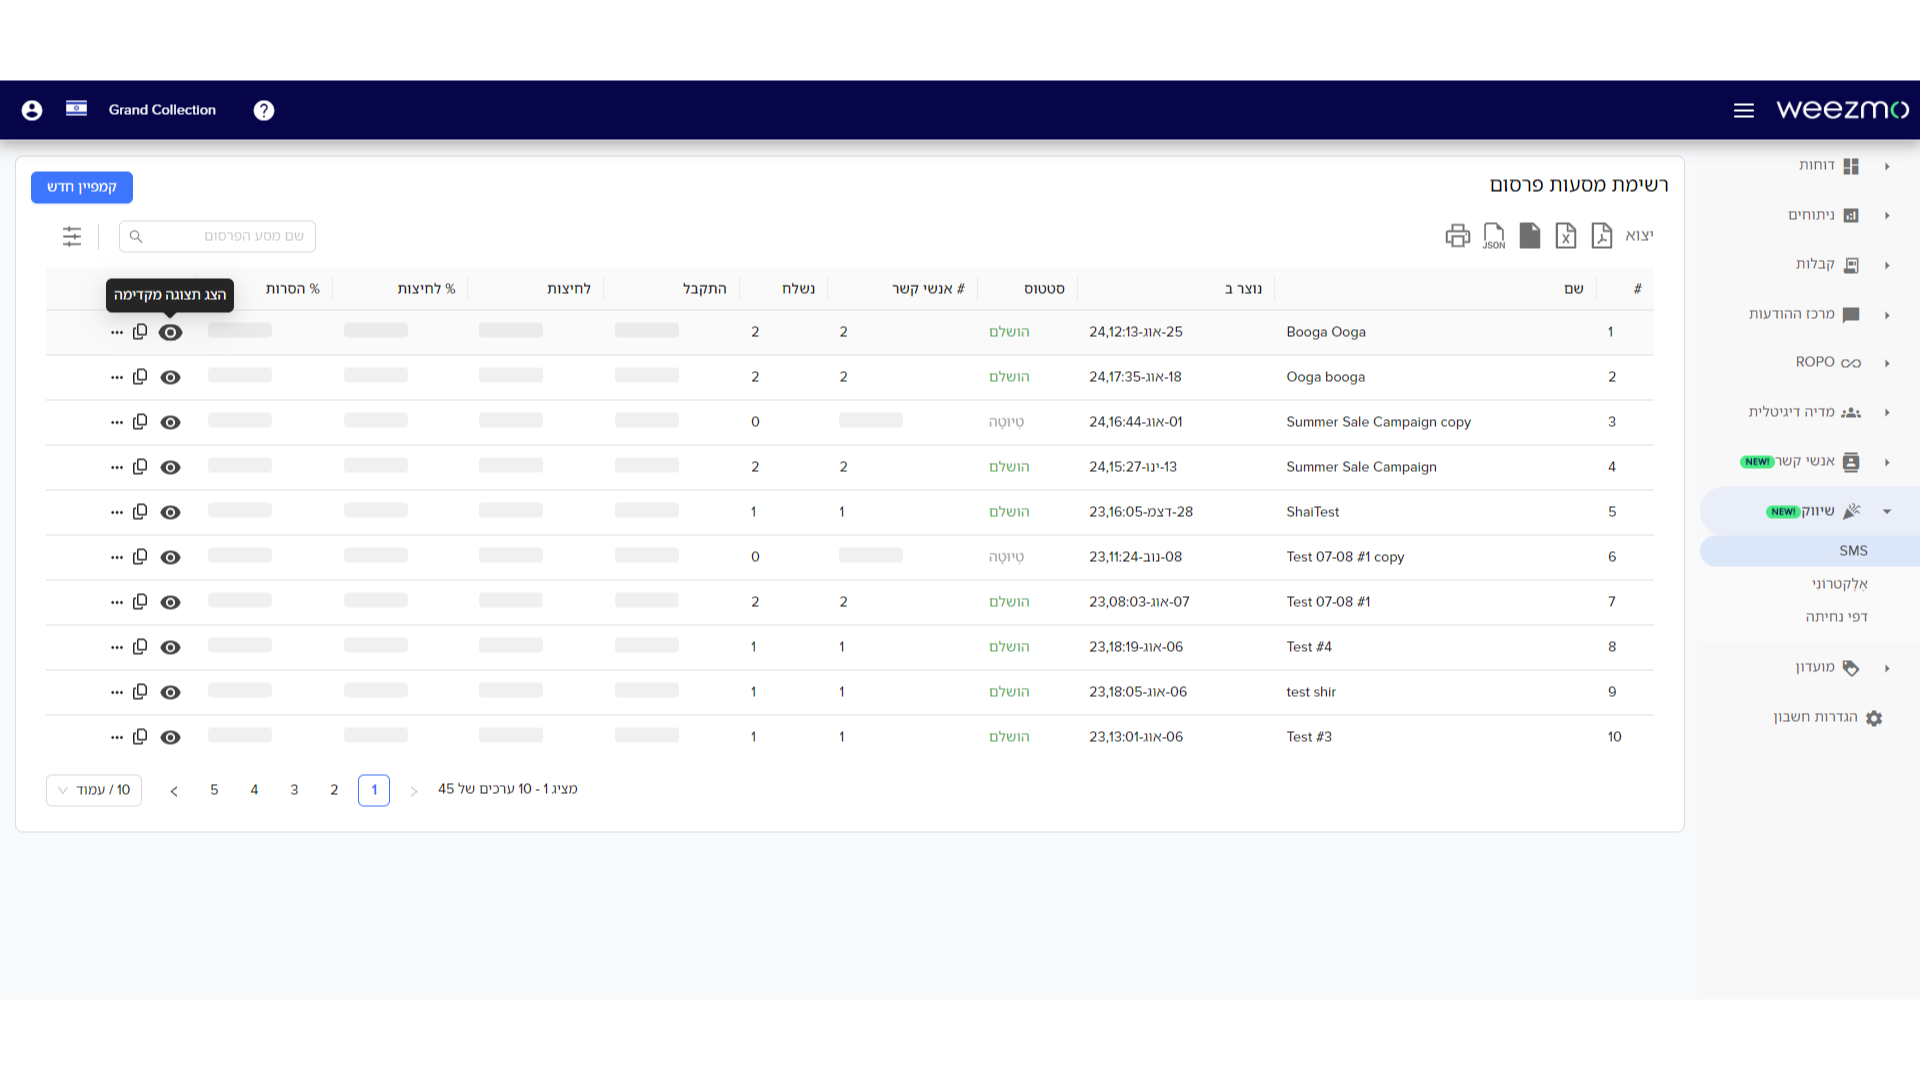Viewport: 1920px width, 1080px height.
Task: Duplicate the ShaiTest campaign
Action: 140,511
